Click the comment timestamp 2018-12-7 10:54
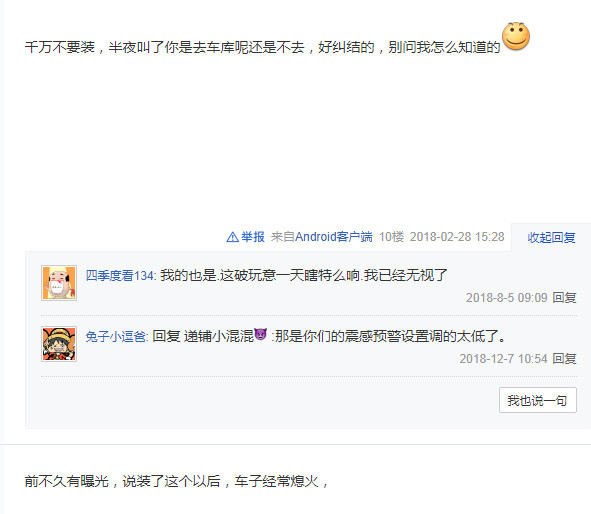 click(x=503, y=359)
